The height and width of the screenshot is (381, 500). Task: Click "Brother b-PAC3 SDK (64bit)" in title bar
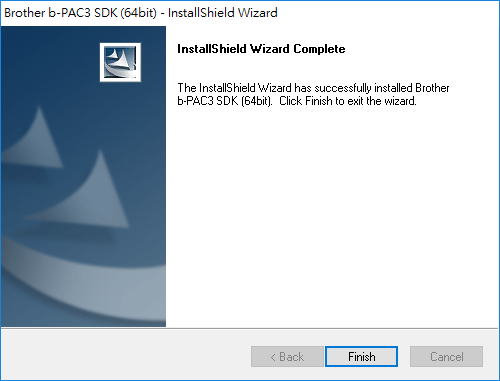click(80, 13)
